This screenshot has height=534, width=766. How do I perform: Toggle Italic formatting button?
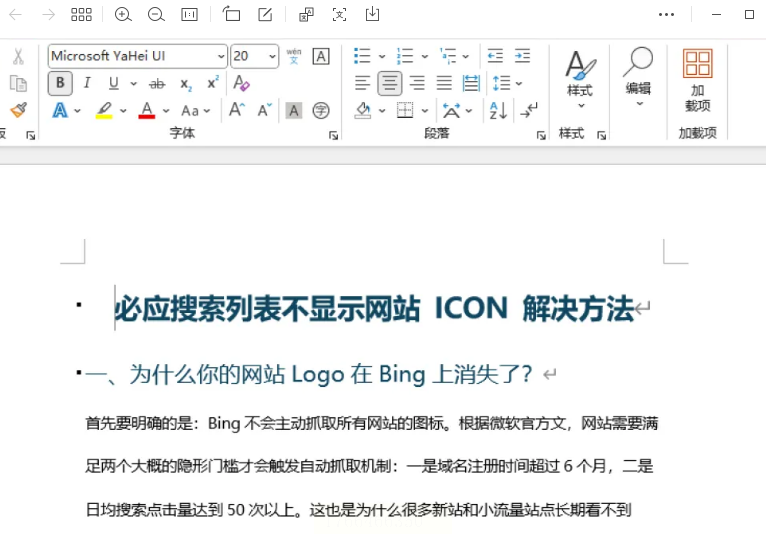pyautogui.click(x=87, y=83)
